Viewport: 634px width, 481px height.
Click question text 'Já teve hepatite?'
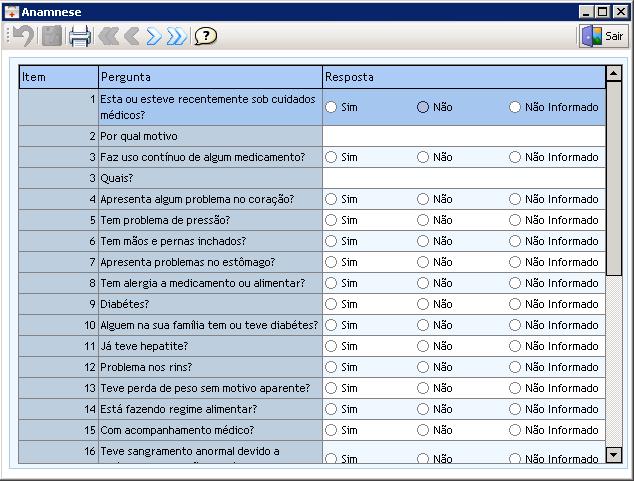[144, 346]
